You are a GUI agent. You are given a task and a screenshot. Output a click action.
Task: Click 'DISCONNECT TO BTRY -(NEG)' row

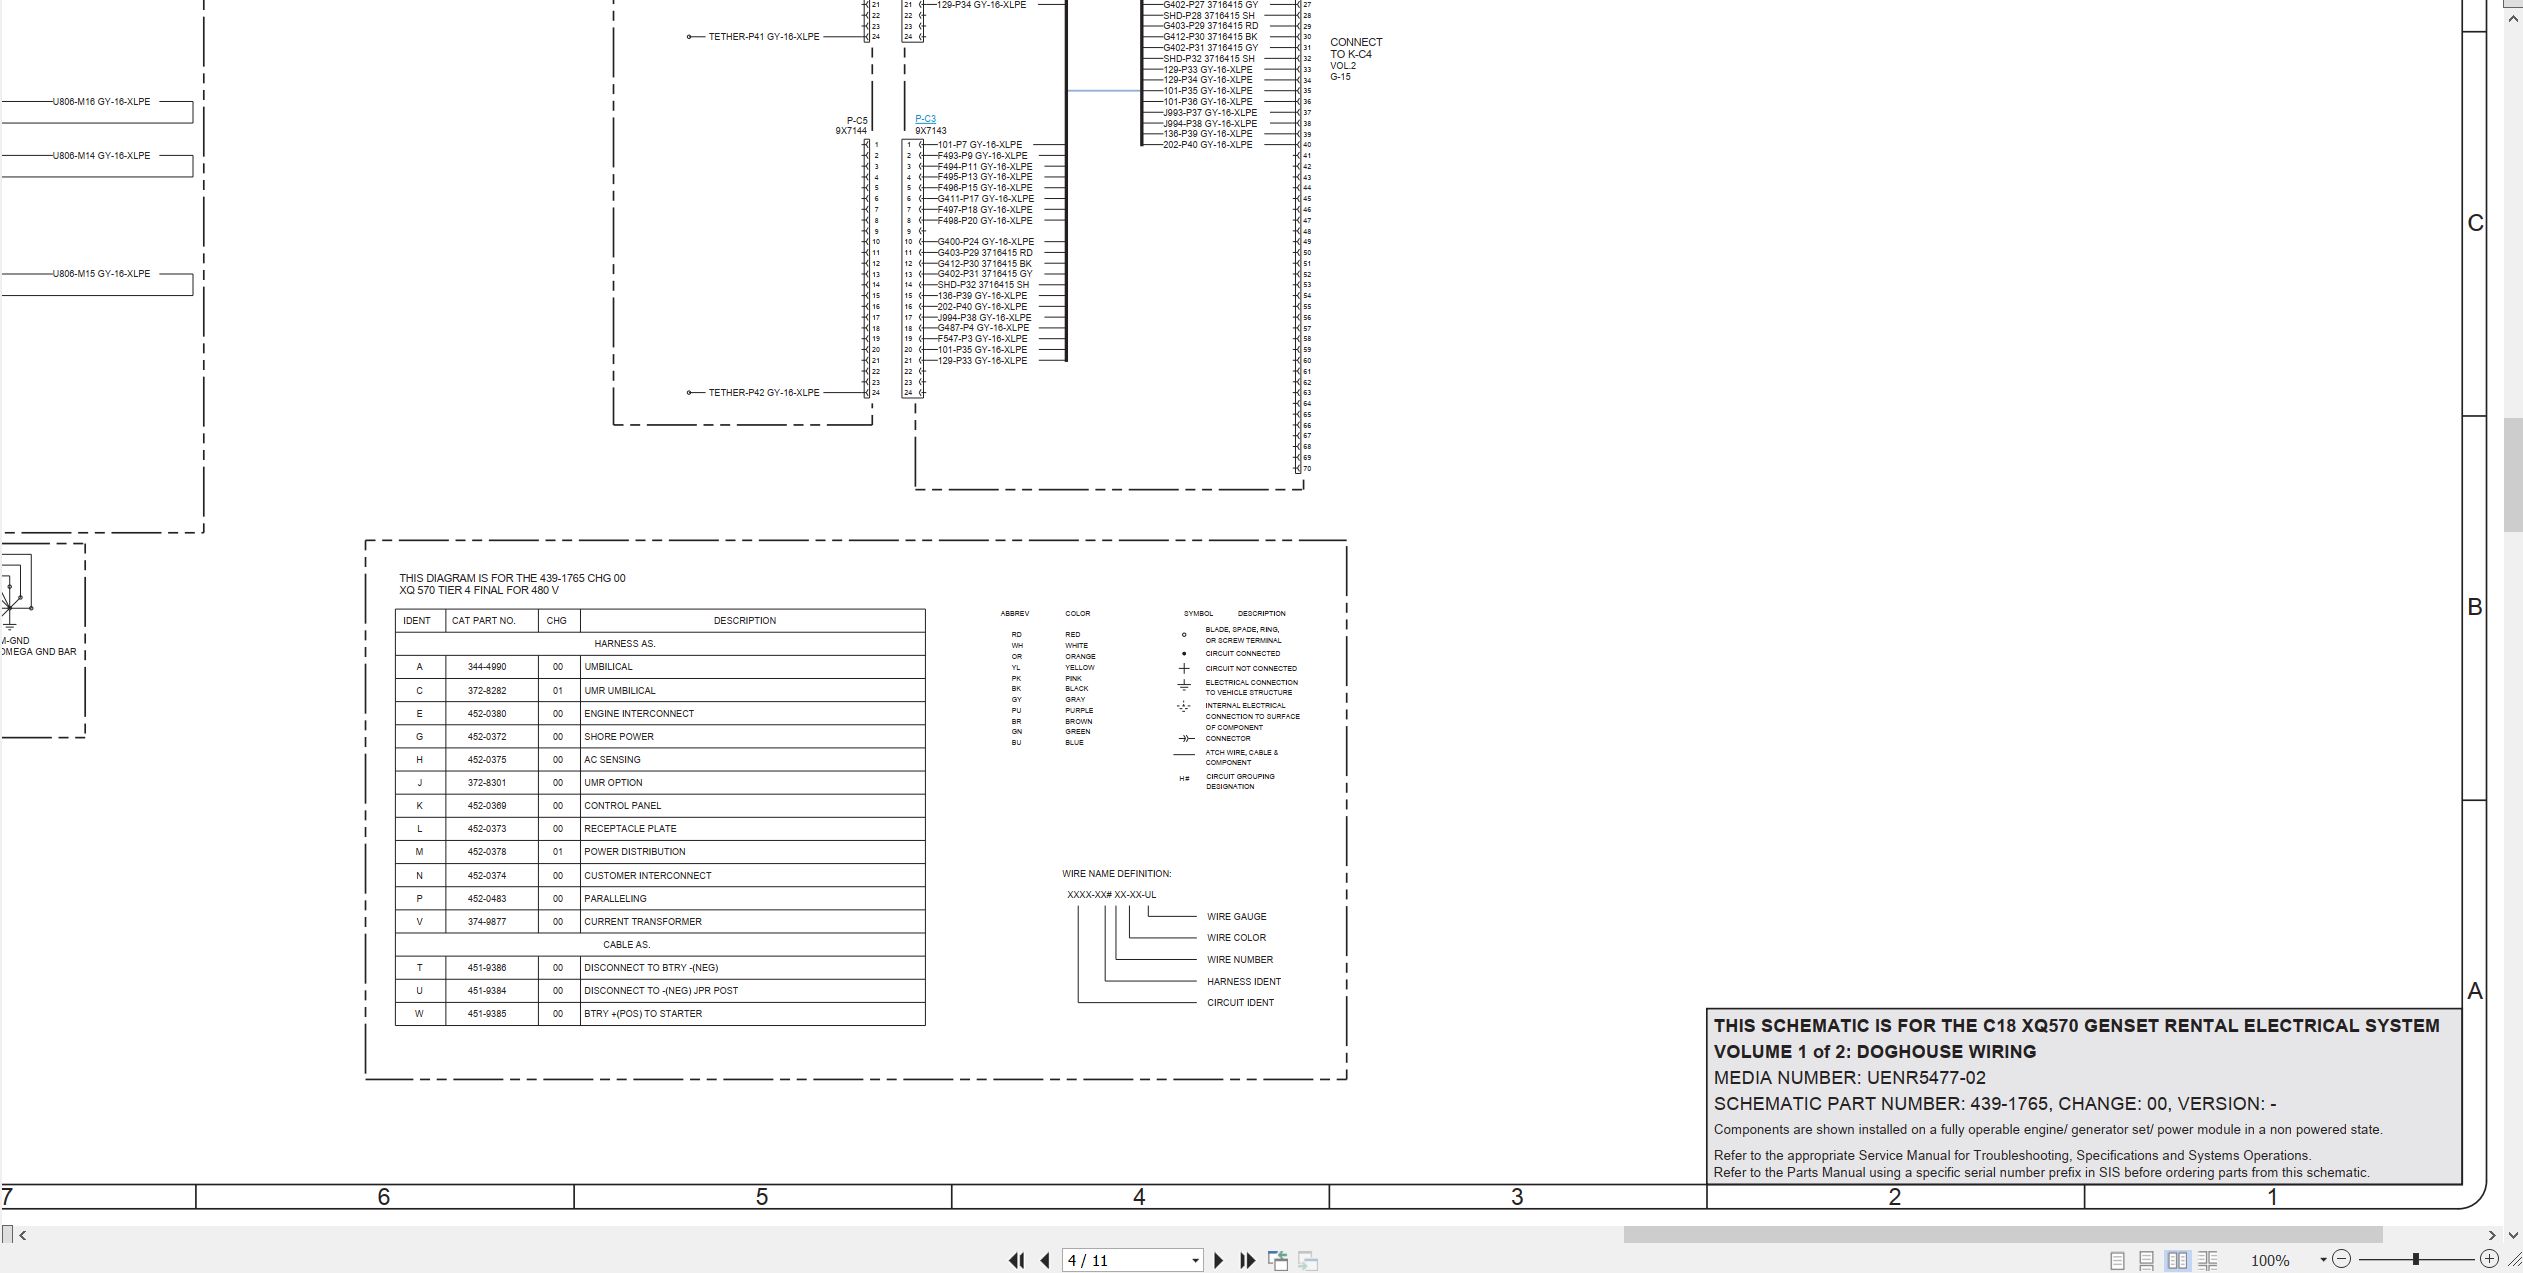(x=660, y=968)
